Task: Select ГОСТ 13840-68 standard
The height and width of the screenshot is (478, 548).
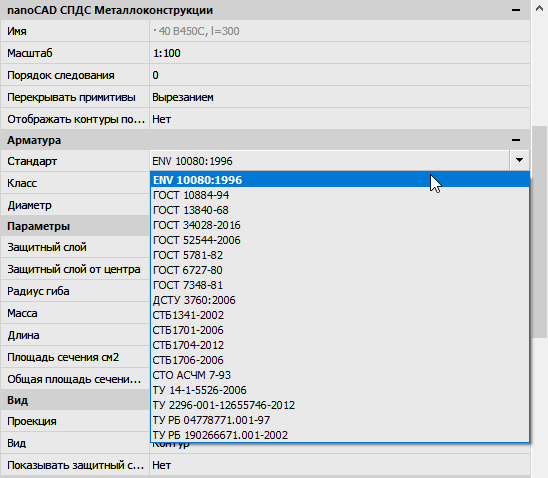Action: pos(340,210)
